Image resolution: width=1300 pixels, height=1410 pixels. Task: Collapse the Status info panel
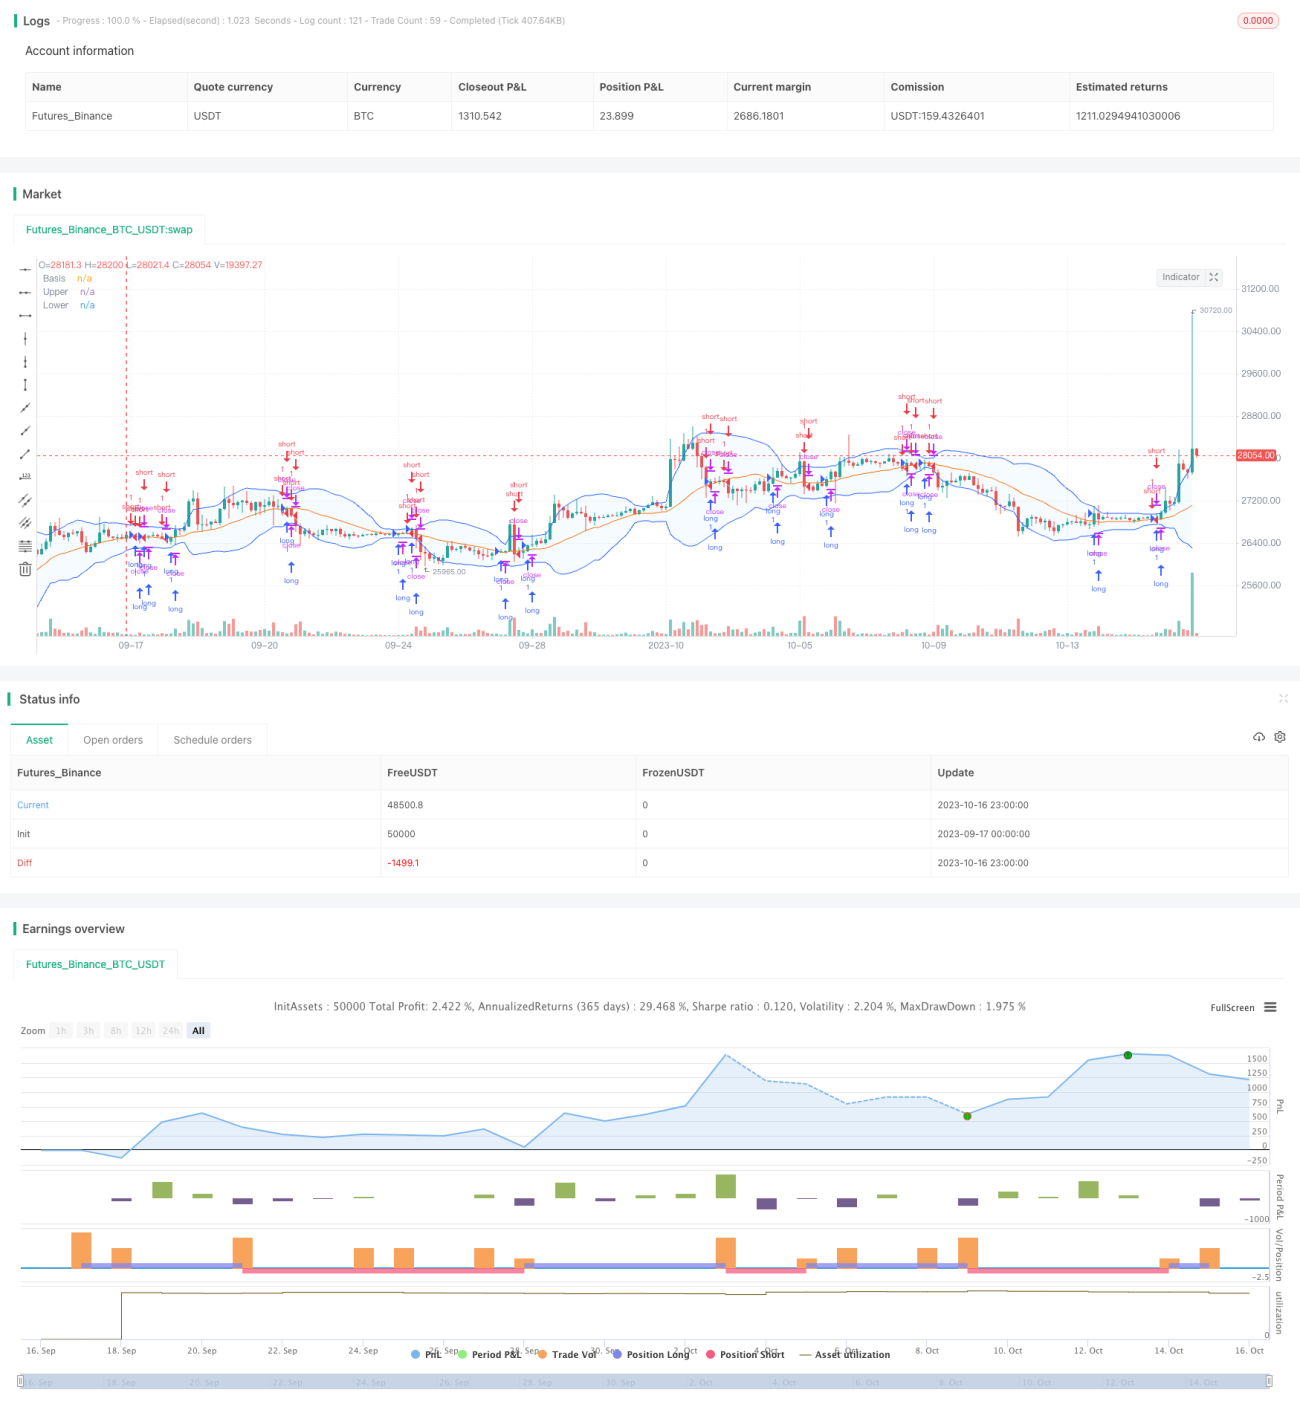1283,699
